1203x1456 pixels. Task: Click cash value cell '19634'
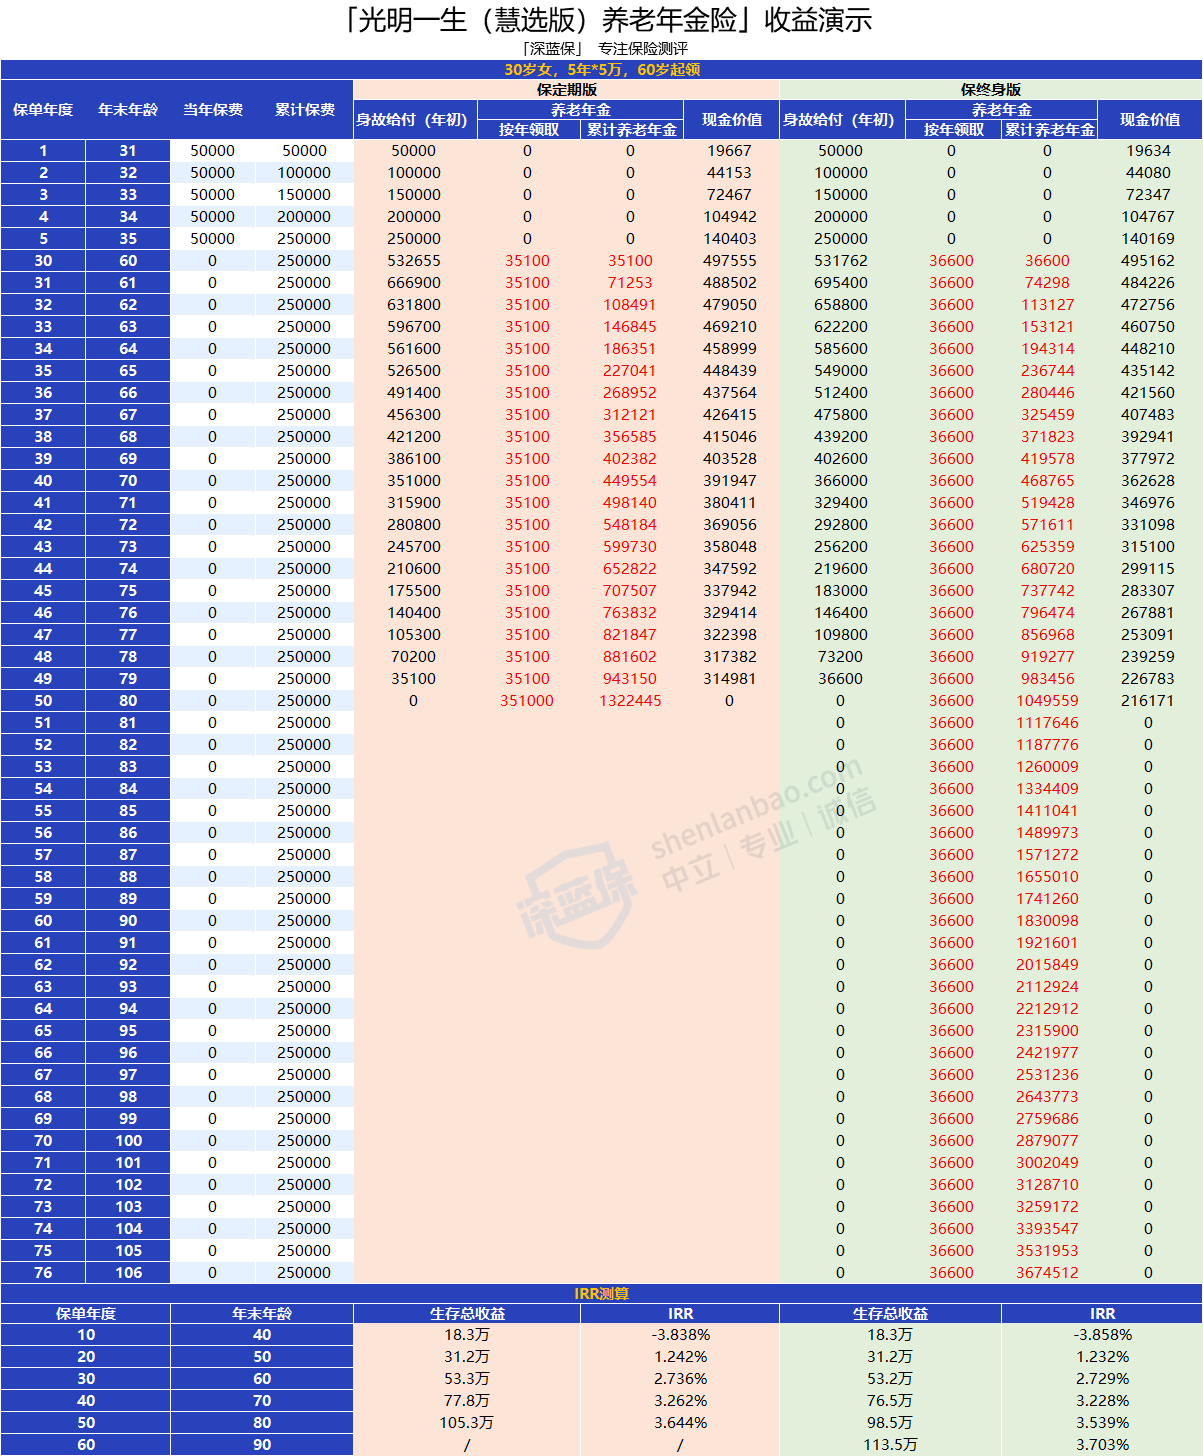(x=1148, y=151)
